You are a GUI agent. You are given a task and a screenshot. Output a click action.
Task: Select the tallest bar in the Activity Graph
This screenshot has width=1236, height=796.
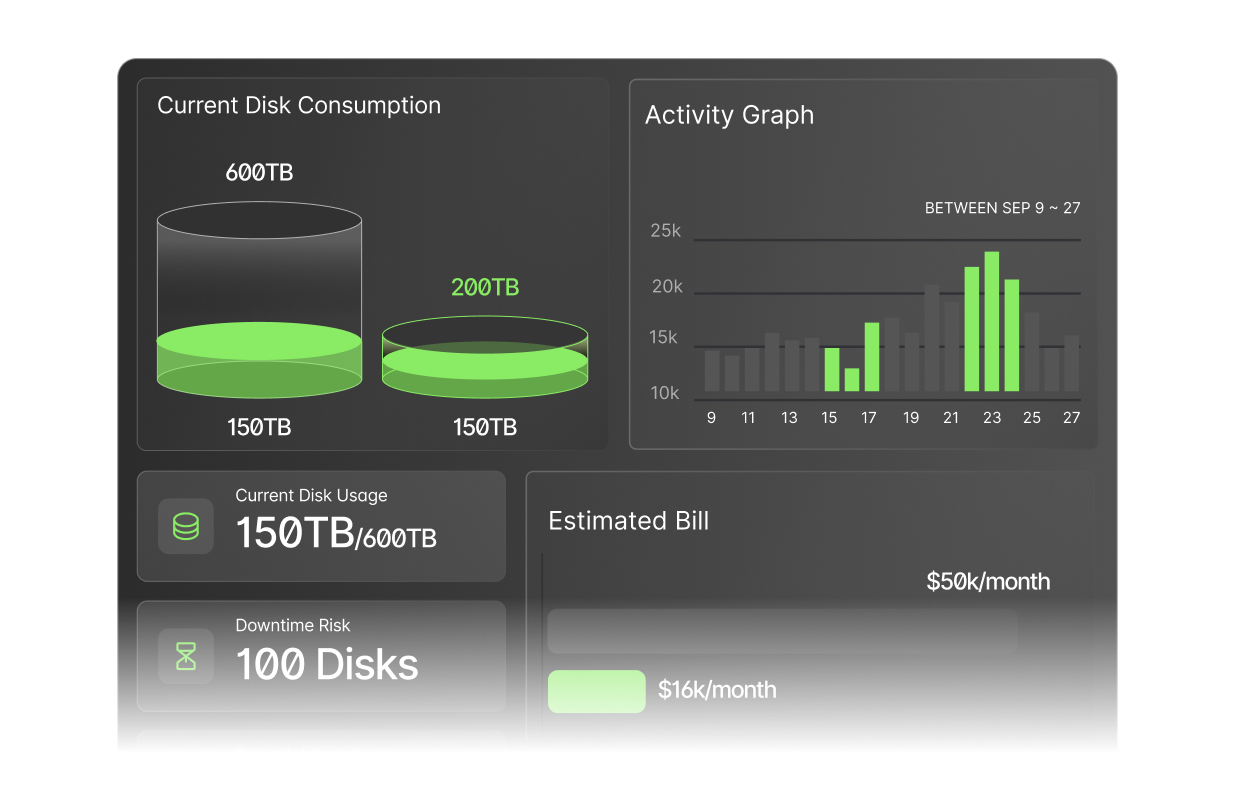(992, 320)
